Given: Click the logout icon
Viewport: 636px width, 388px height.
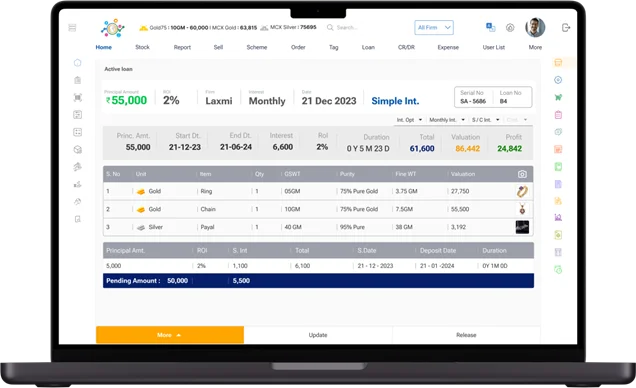Looking at the screenshot, I should click(565, 28).
